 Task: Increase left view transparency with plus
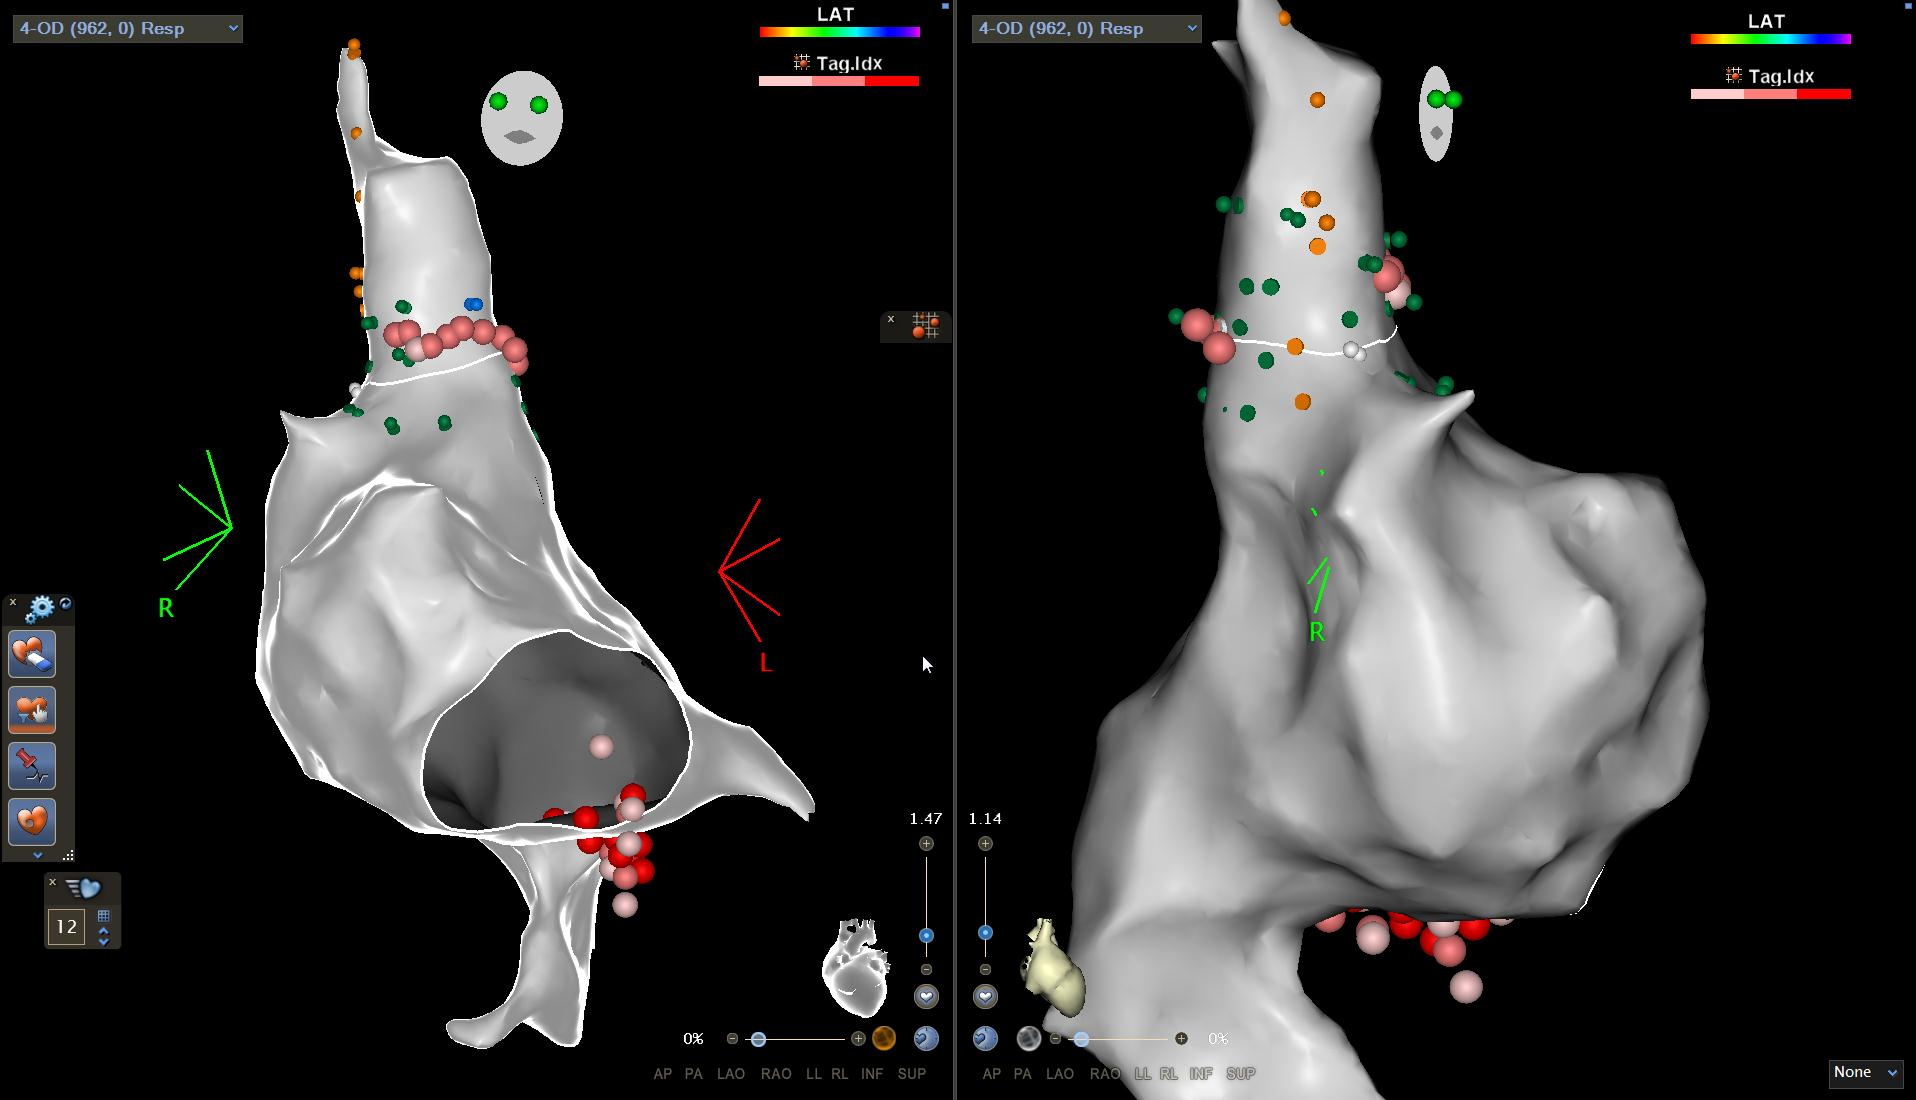pyautogui.click(x=858, y=1039)
